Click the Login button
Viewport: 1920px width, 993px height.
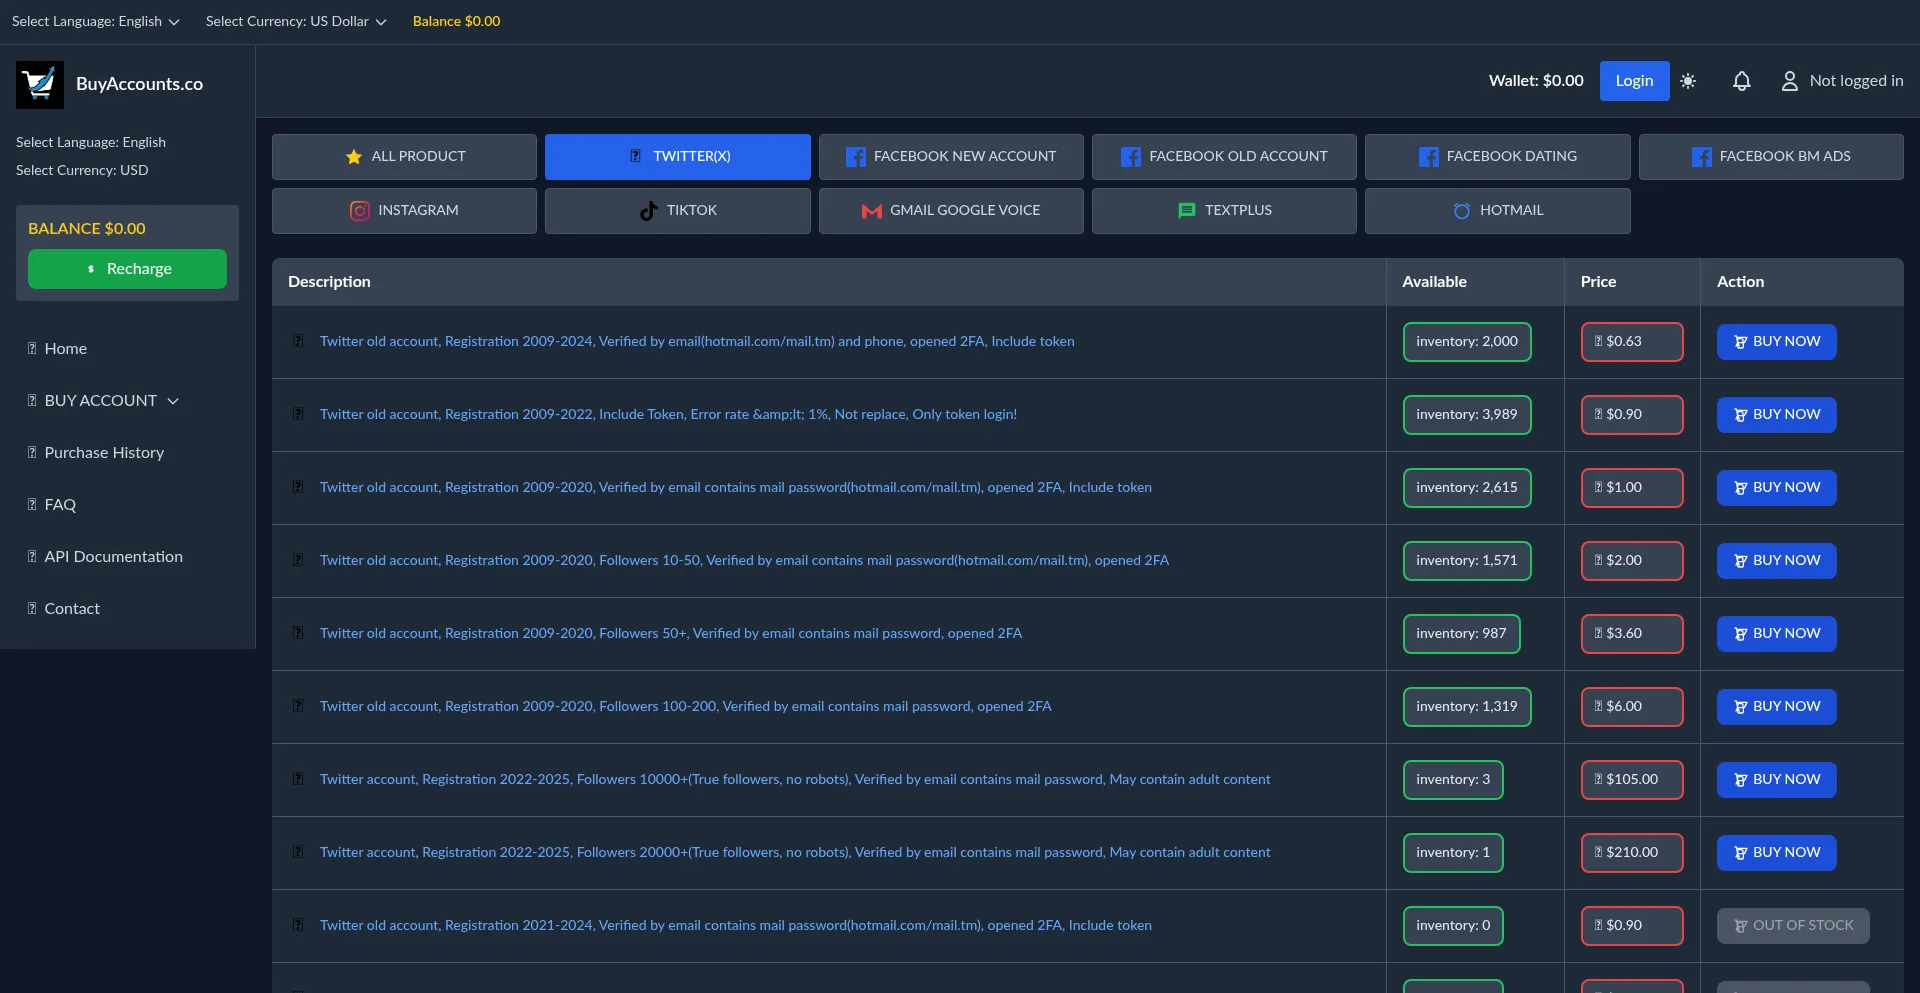(x=1633, y=81)
